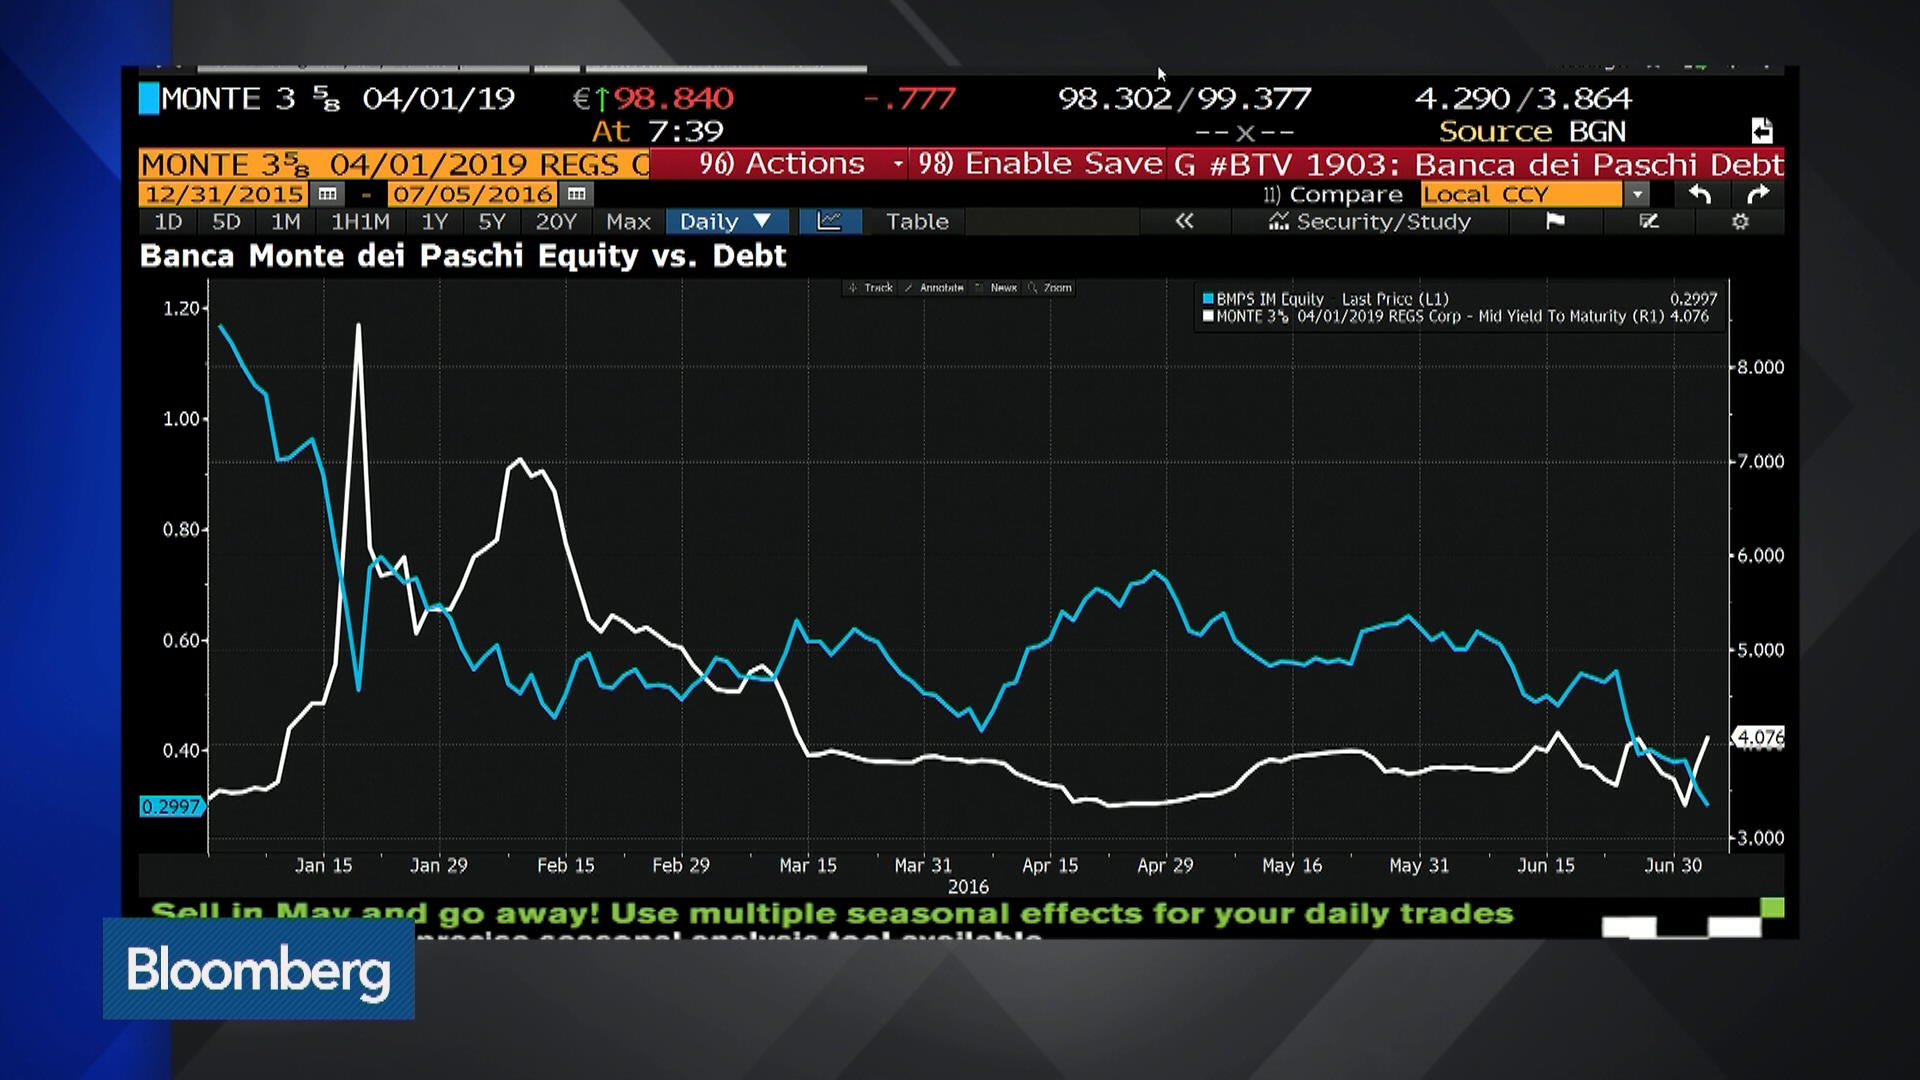Select the Max range tab
The height and width of the screenshot is (1080, 1920).
pyautogui.click(x=628, y=221)
